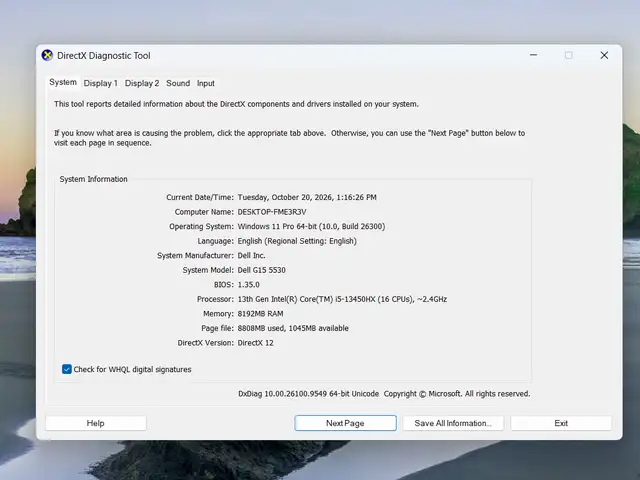Exit the diagnostic tool
640x480 pixels.
point(561,423)
